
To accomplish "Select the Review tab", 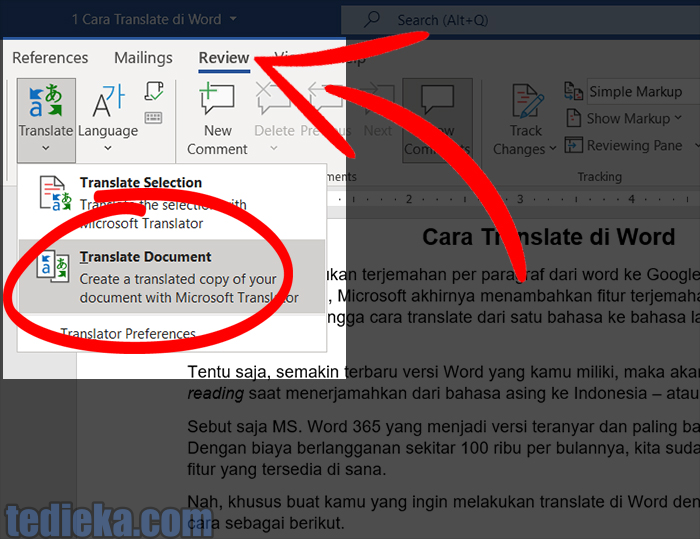I will (x=224, y=58).
